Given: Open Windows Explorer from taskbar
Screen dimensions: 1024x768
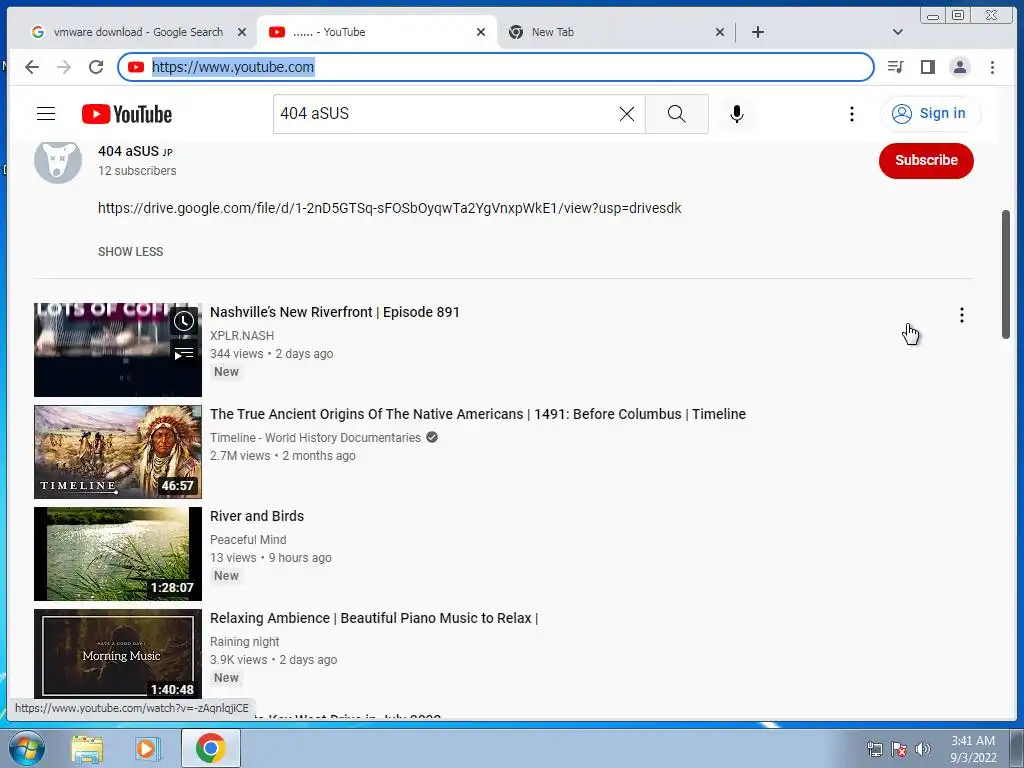Looking at the screenshot, I should tap(87, 748).
